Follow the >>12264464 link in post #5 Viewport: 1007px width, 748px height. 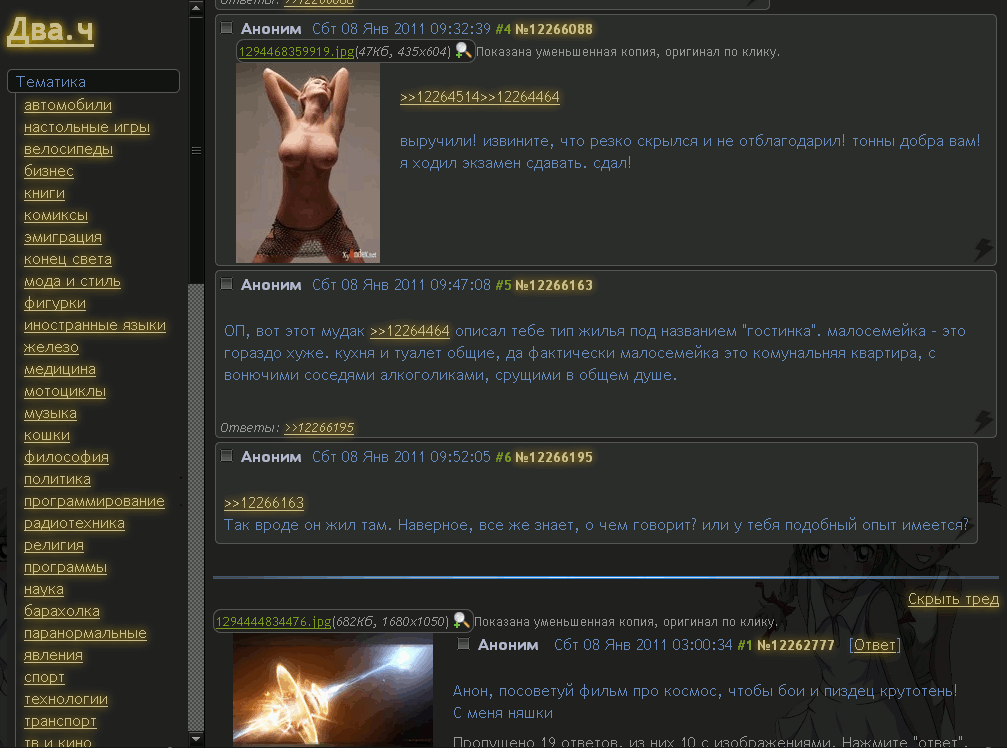[410, 331]
